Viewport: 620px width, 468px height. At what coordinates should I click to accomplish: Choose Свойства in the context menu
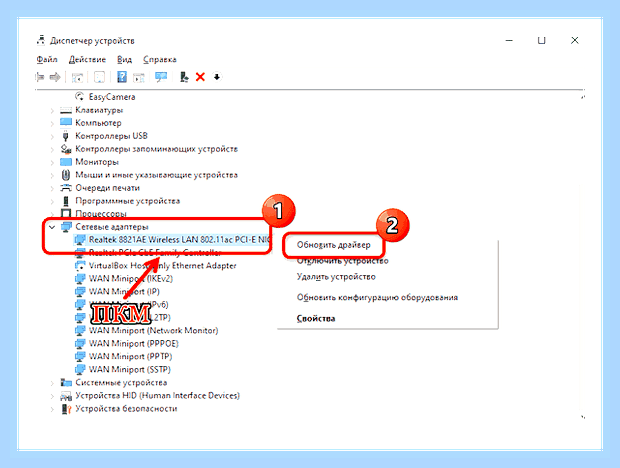316,318
